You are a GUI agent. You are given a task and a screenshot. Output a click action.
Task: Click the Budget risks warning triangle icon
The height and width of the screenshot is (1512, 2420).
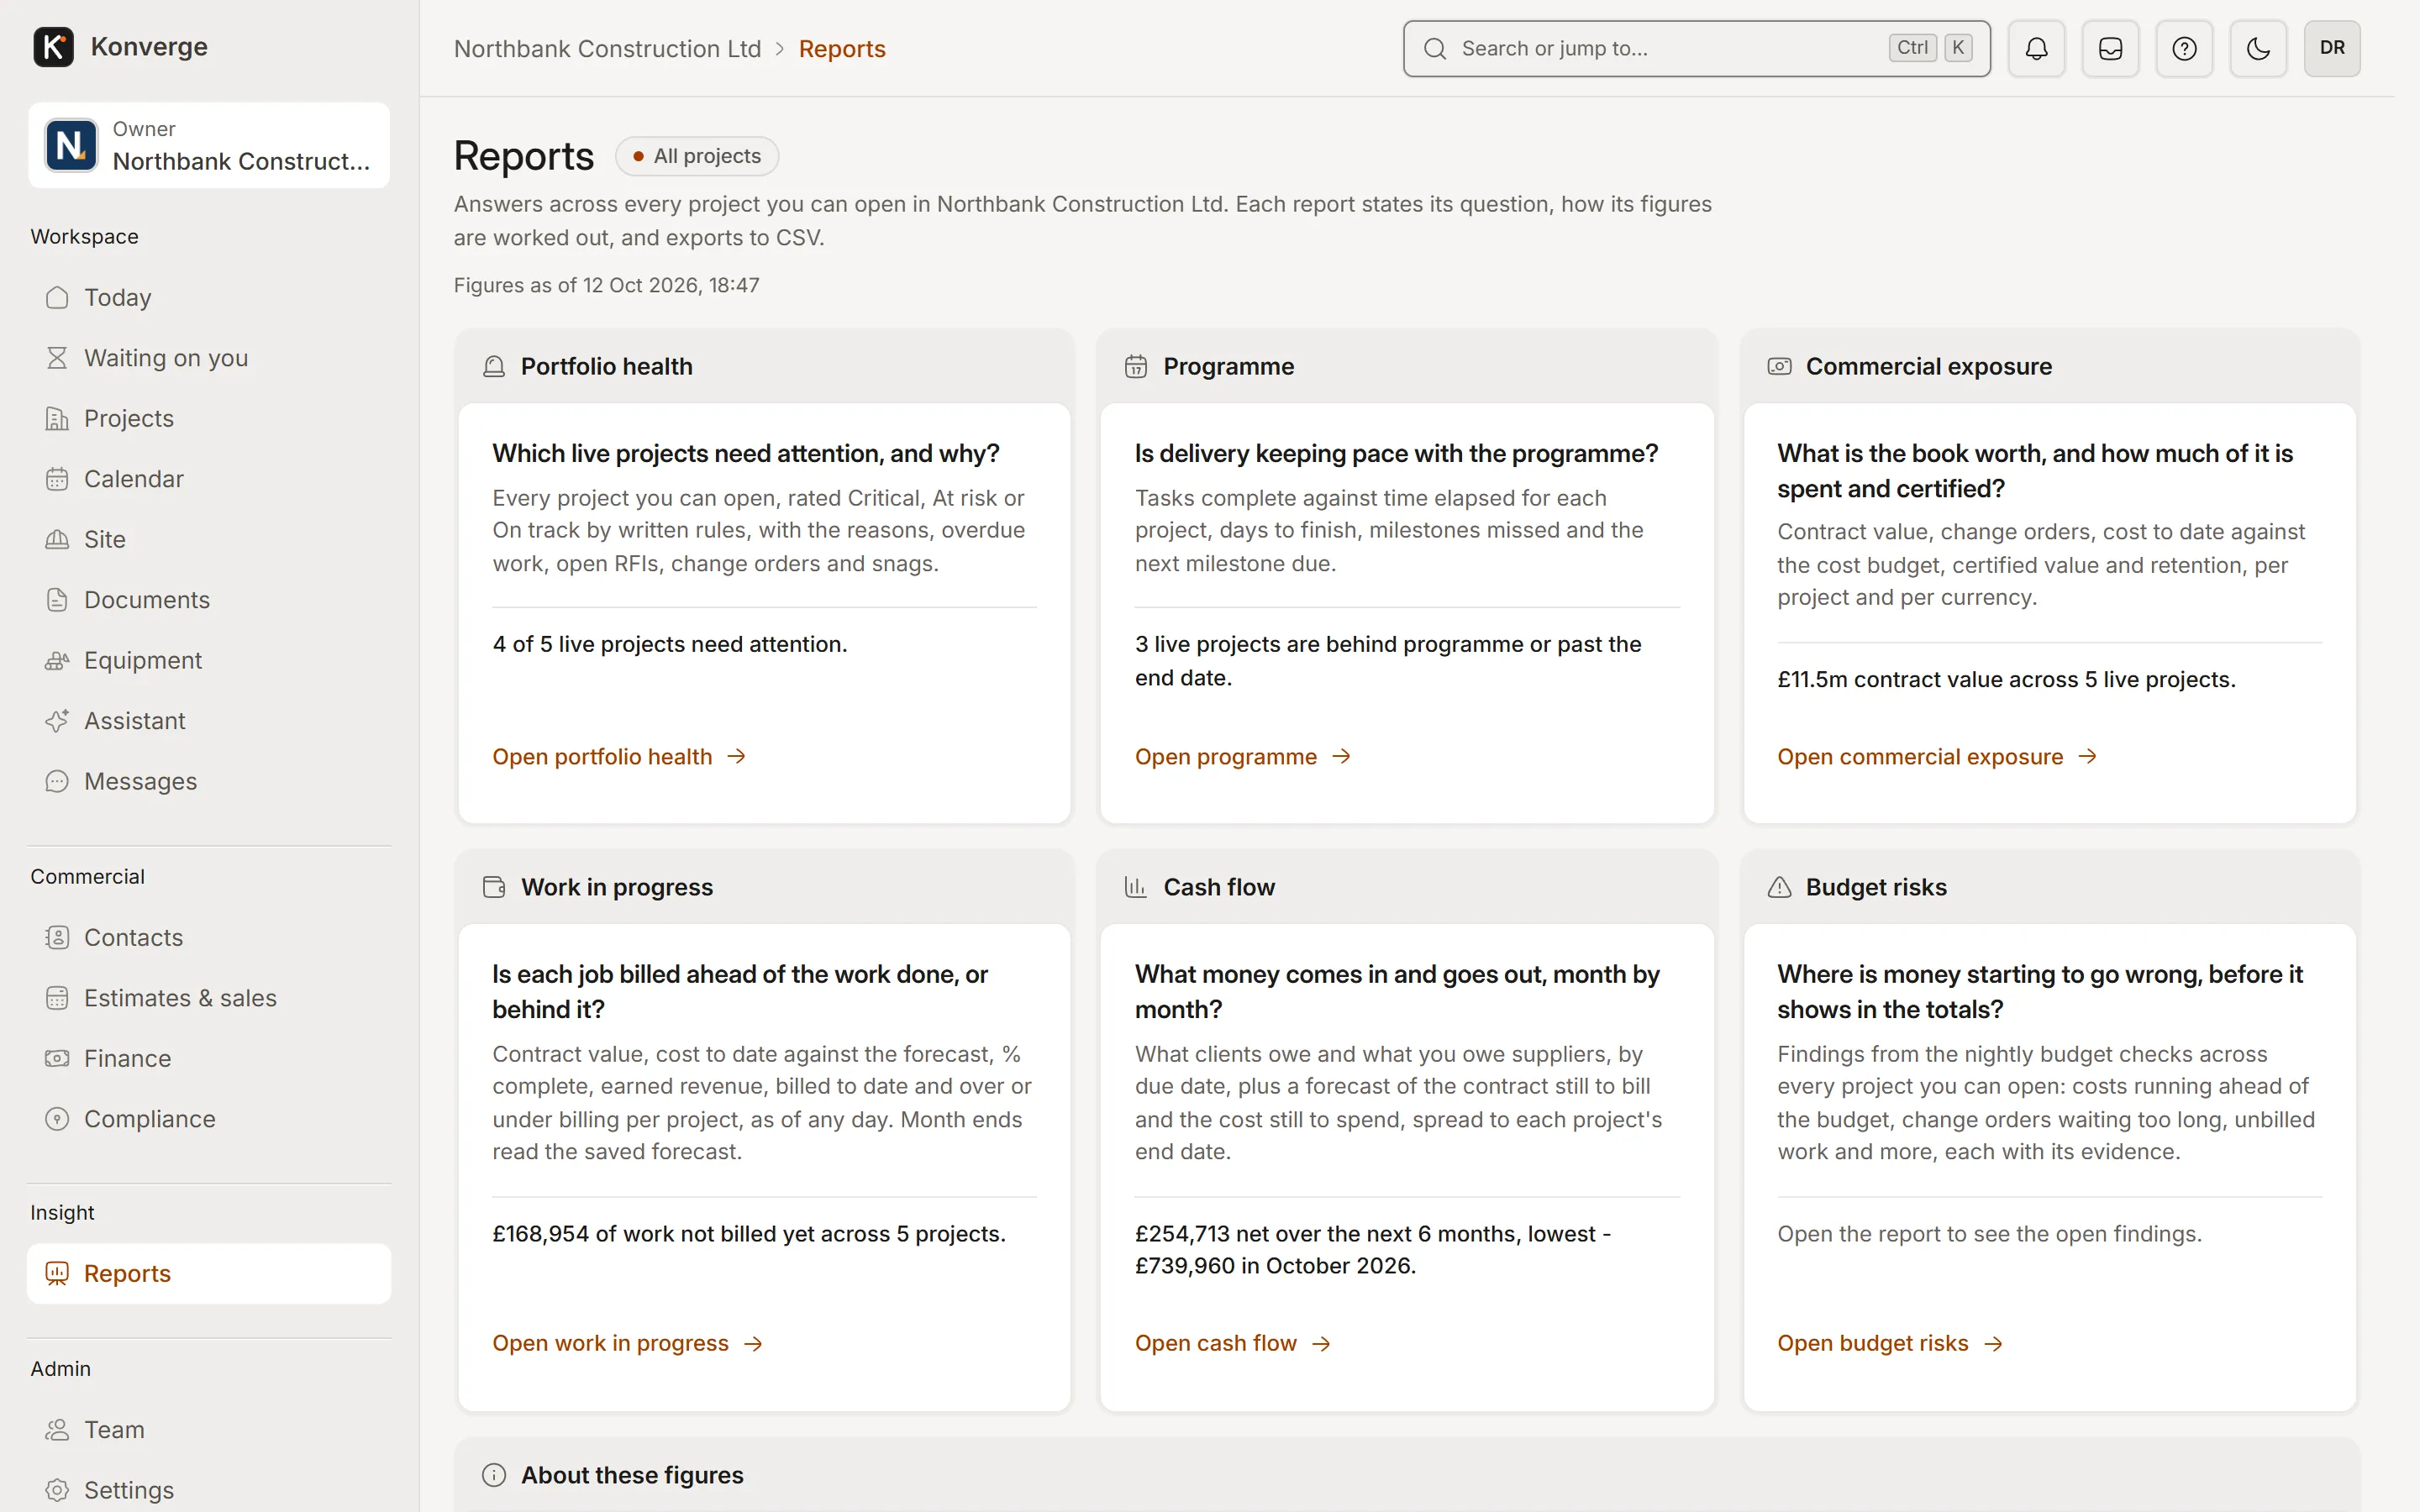1779,887
